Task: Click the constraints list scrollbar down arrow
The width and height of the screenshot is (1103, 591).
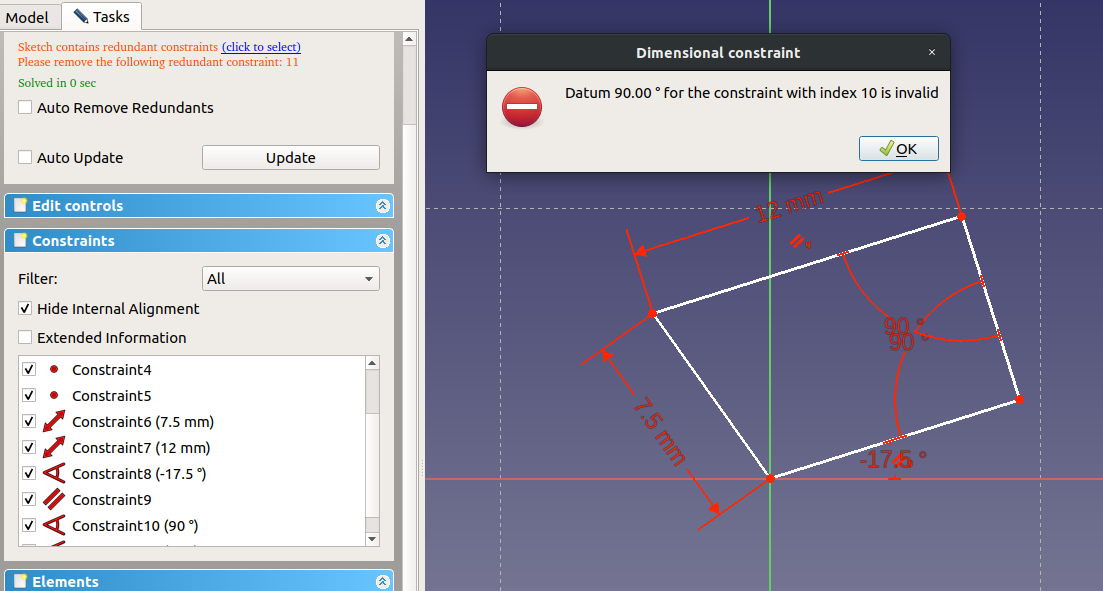Action: tap(372, 539)
